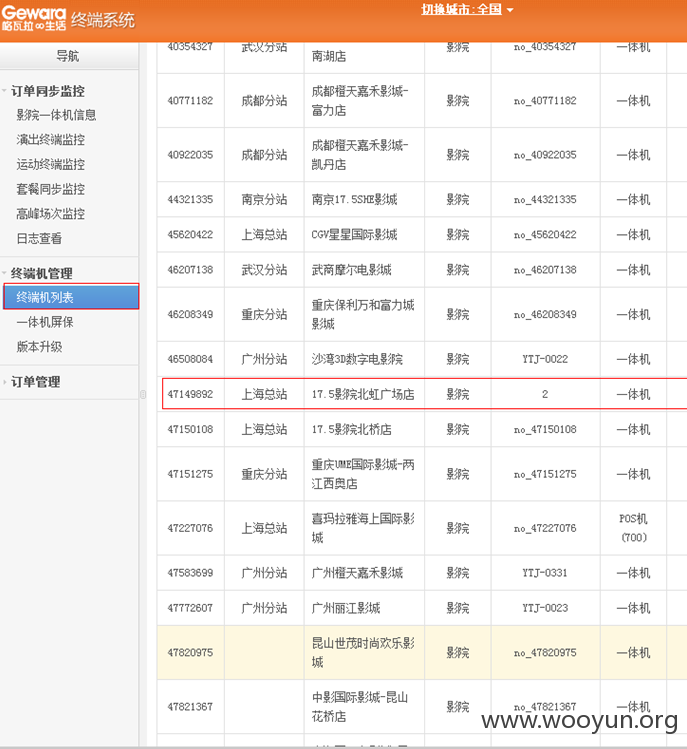
Task: Select 终端机列表 in sidebar
Action: click(x=71, y=297)
